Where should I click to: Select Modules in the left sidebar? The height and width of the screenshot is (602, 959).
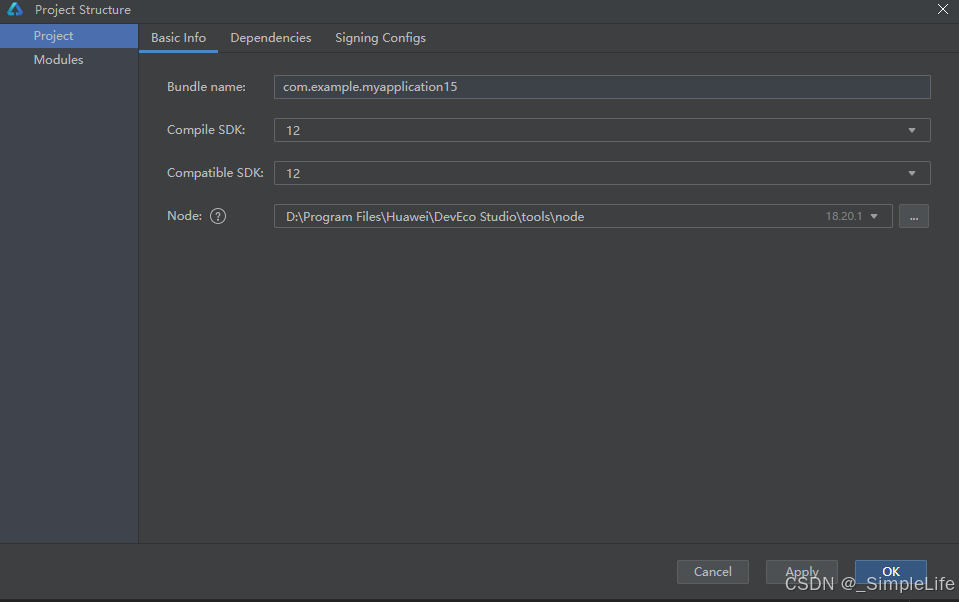[69, 60]
